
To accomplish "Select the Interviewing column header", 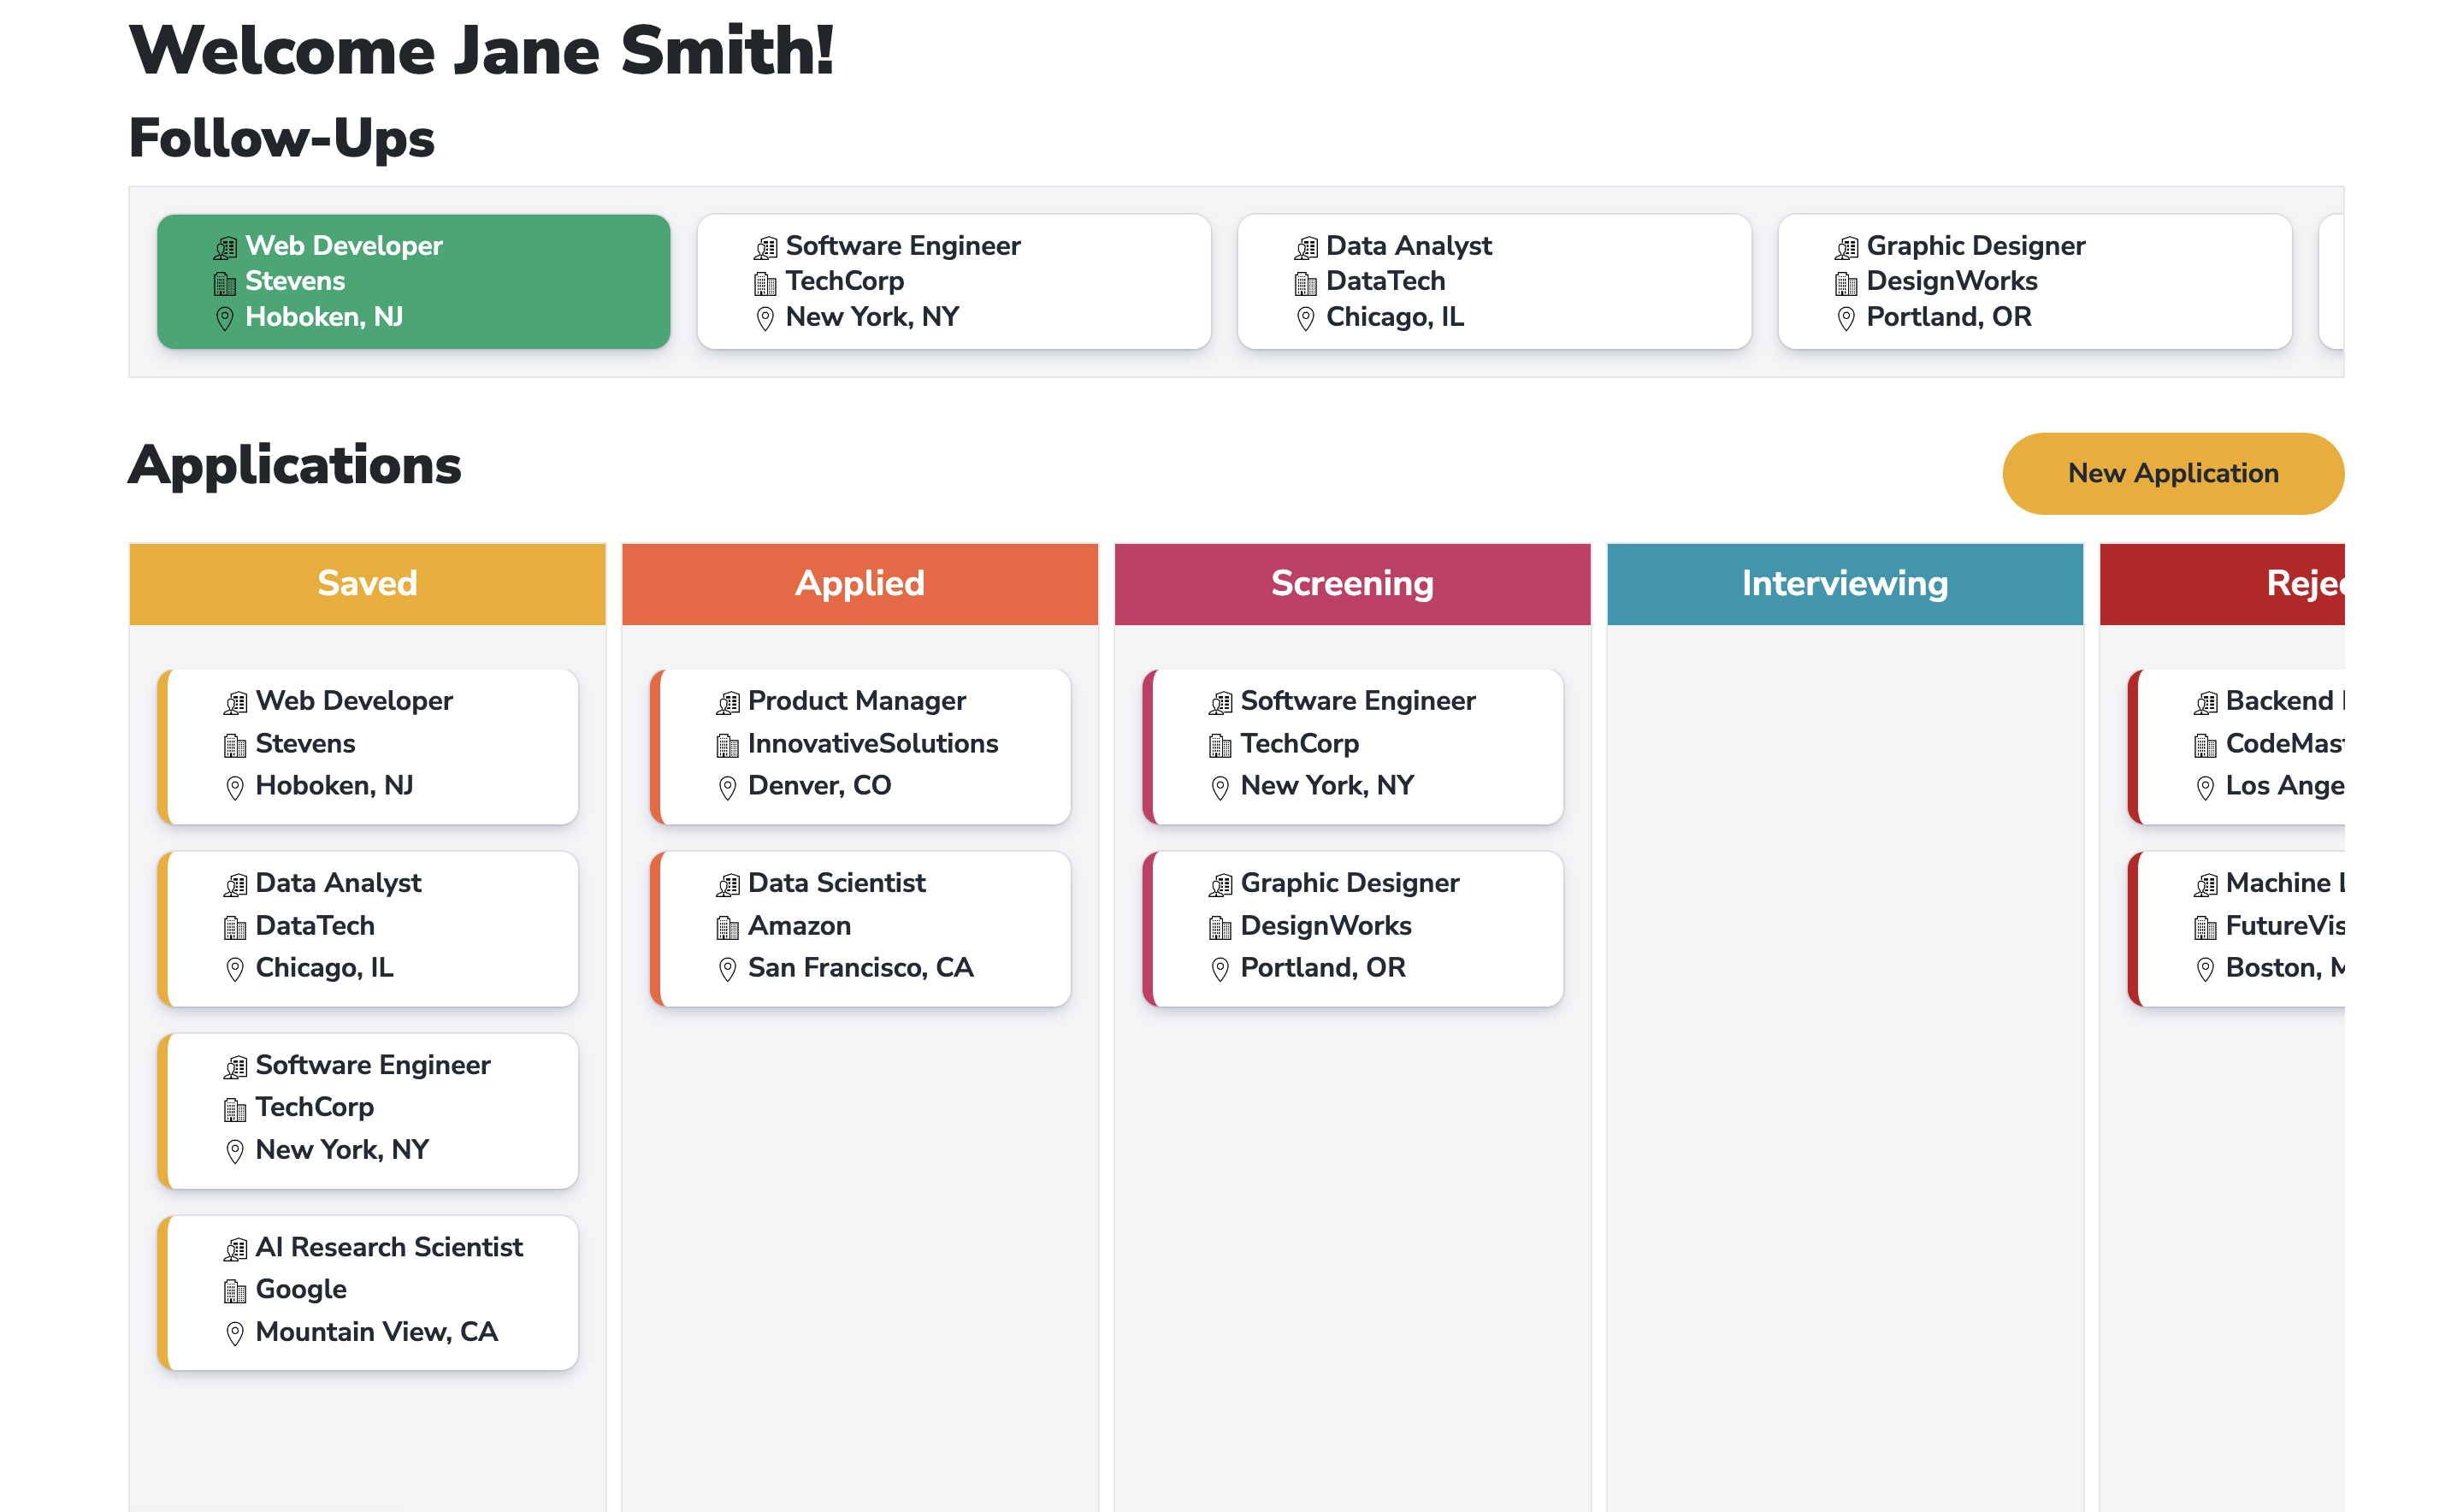I will click(x=1844, y=584).
